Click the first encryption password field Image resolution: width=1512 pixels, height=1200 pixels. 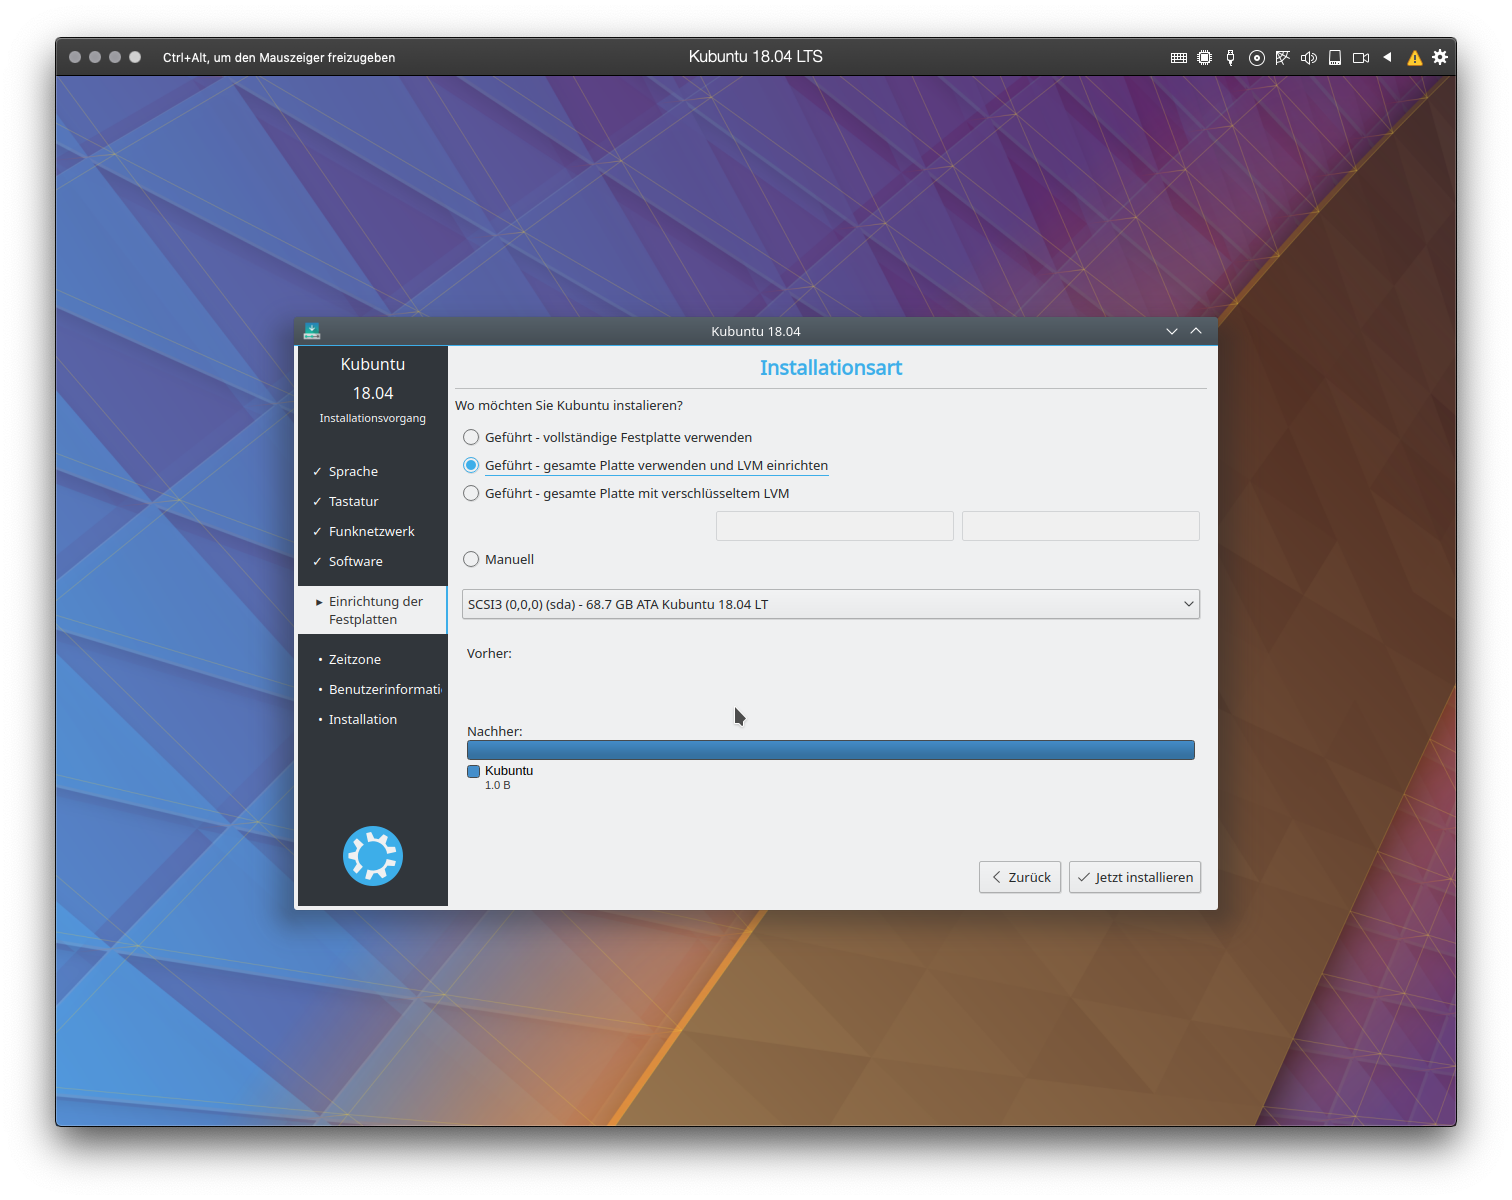tap(835, 526)
